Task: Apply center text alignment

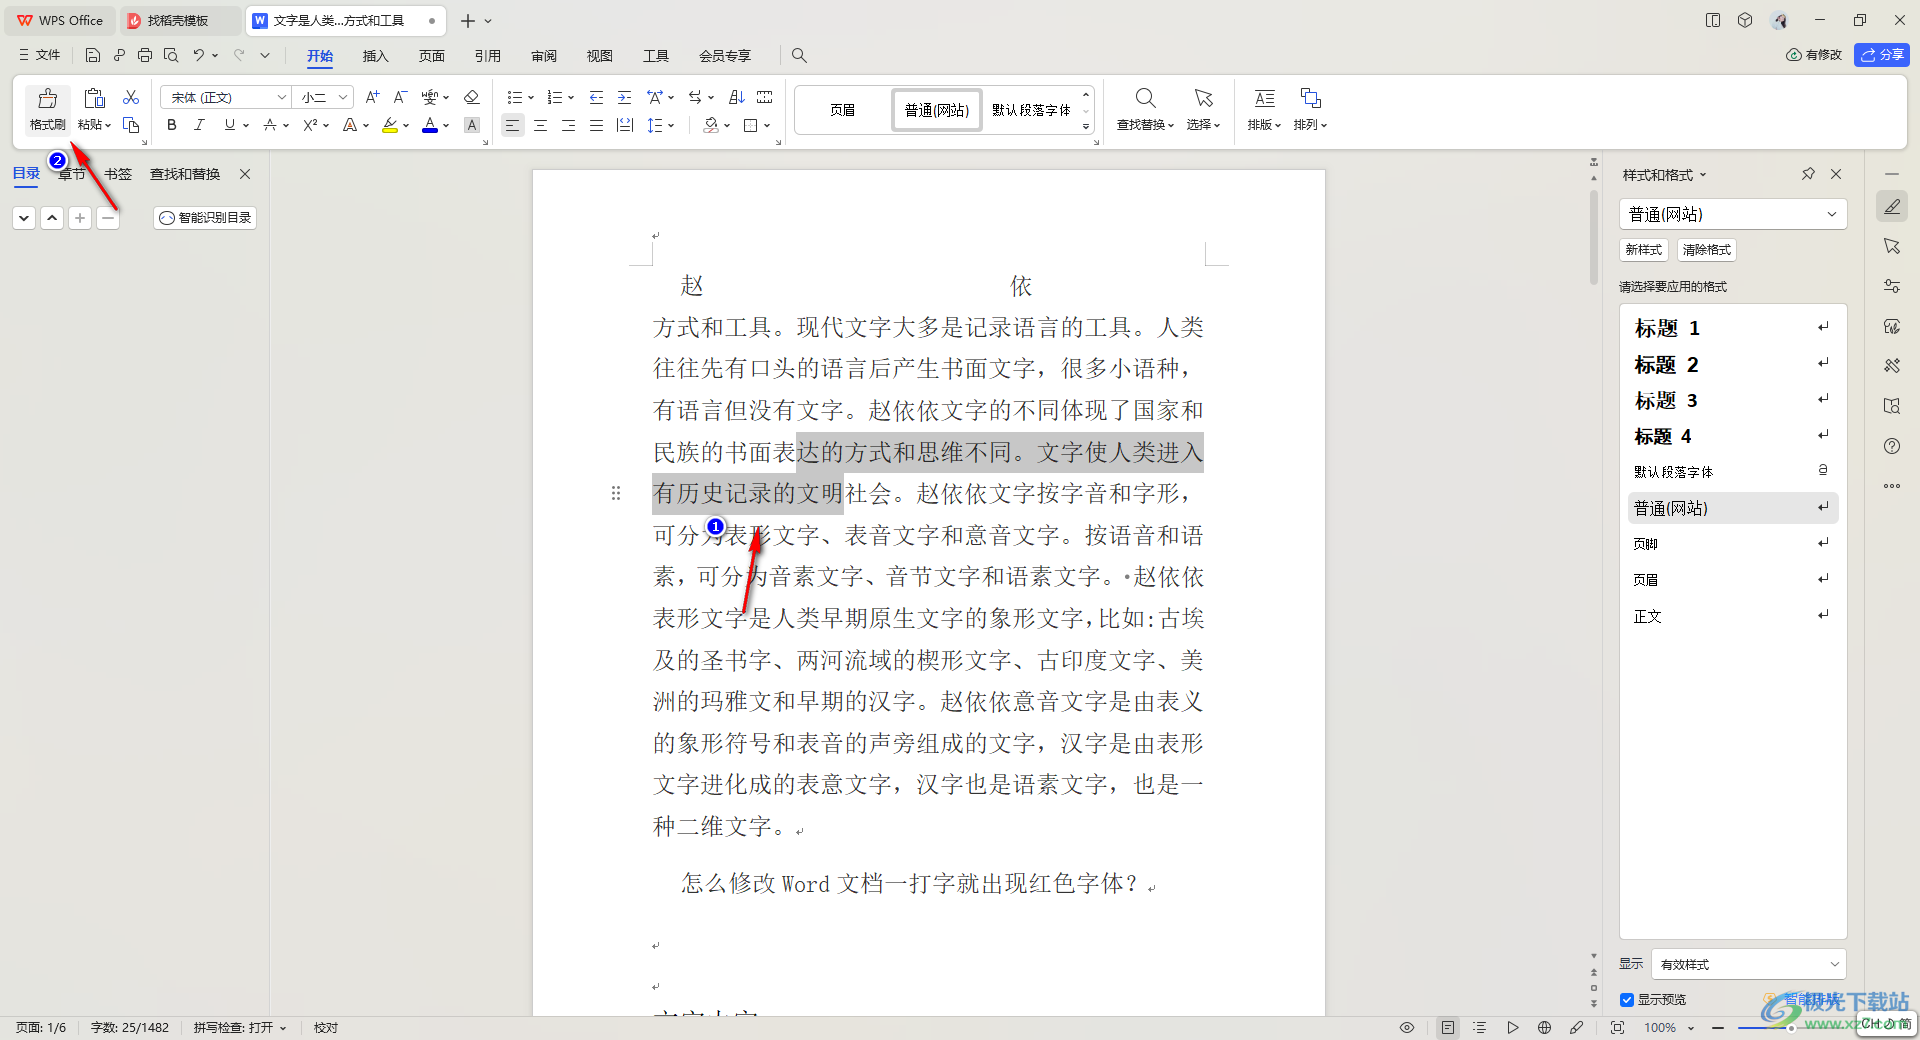Action: coord(540,125)
